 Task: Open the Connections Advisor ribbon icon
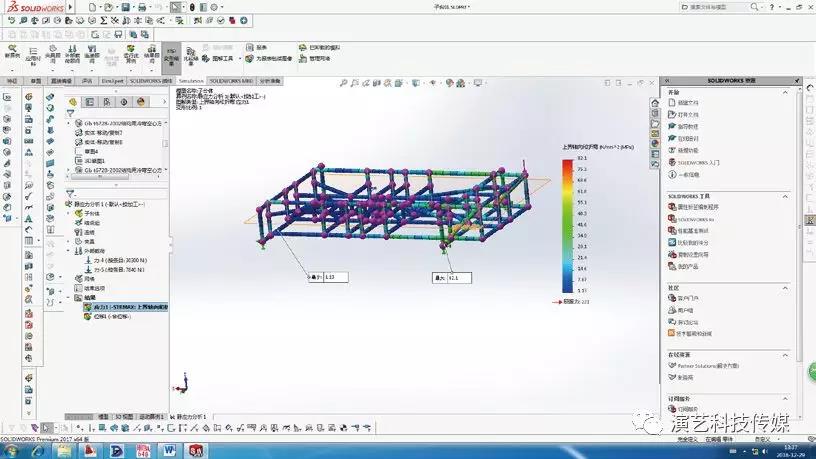tap(92, 55)
